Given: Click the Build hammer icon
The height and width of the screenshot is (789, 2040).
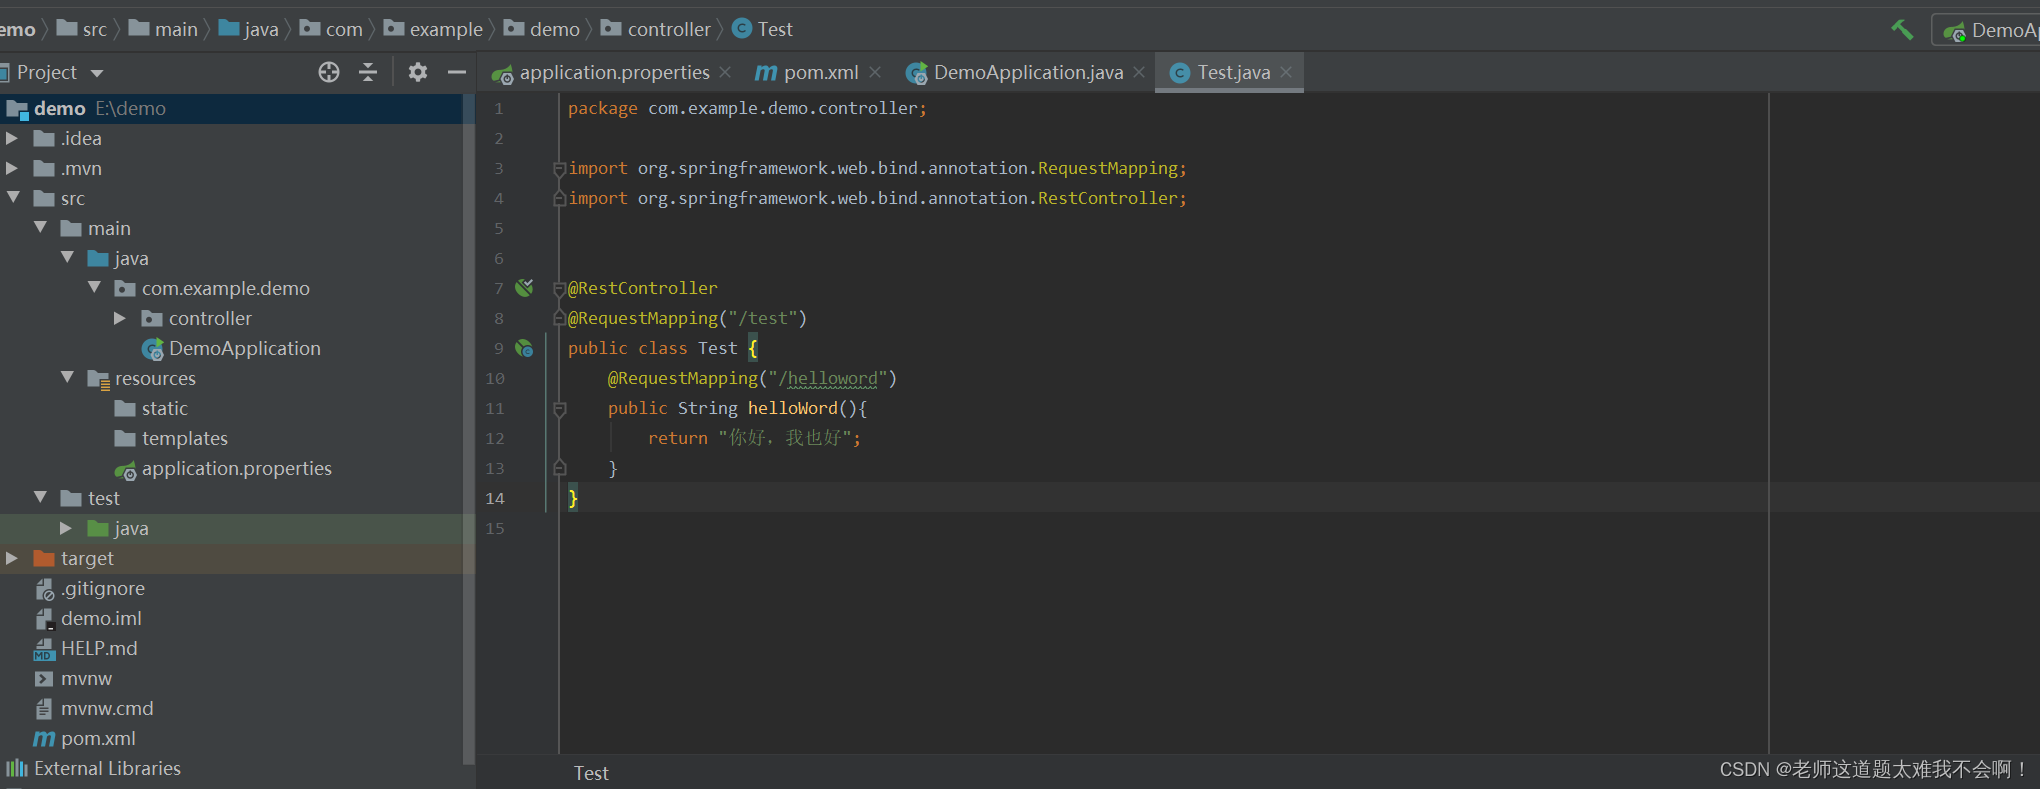Looking at the screenshot, I should [x=1902, y=30].
